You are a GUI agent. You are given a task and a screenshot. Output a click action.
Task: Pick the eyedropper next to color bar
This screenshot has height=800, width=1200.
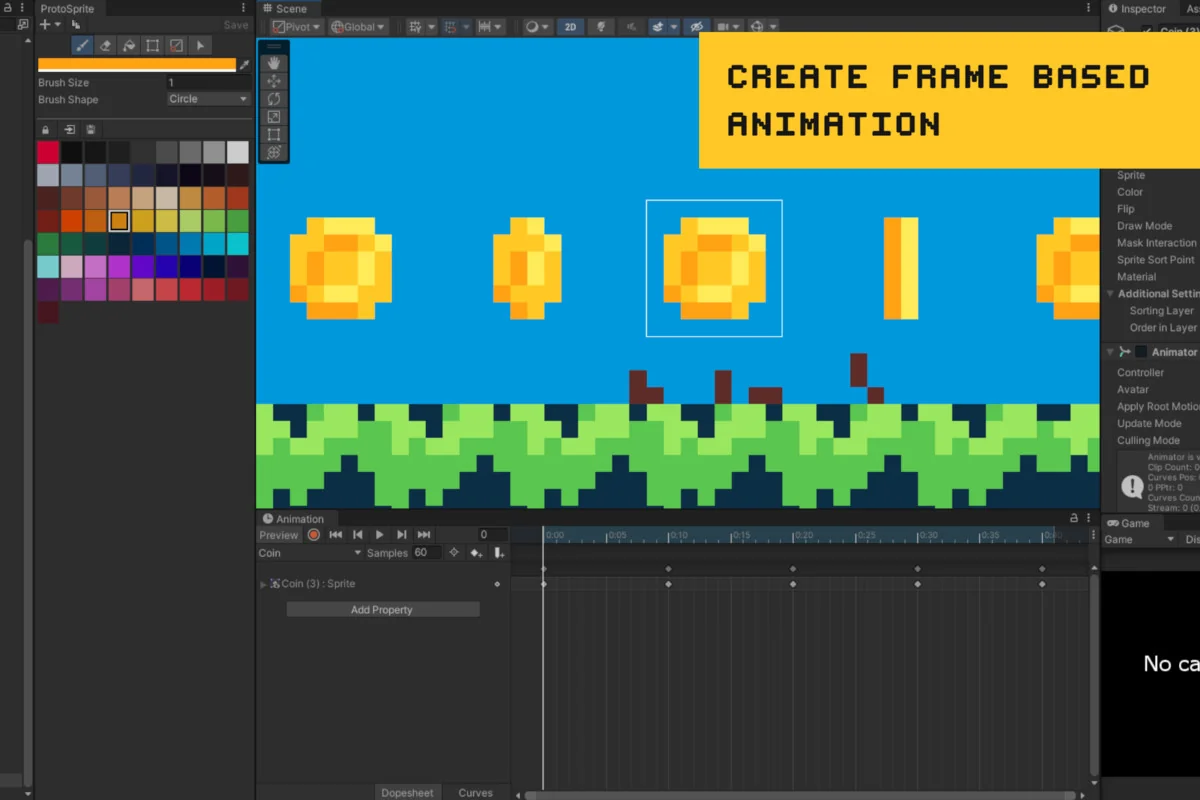coord(245,65)
